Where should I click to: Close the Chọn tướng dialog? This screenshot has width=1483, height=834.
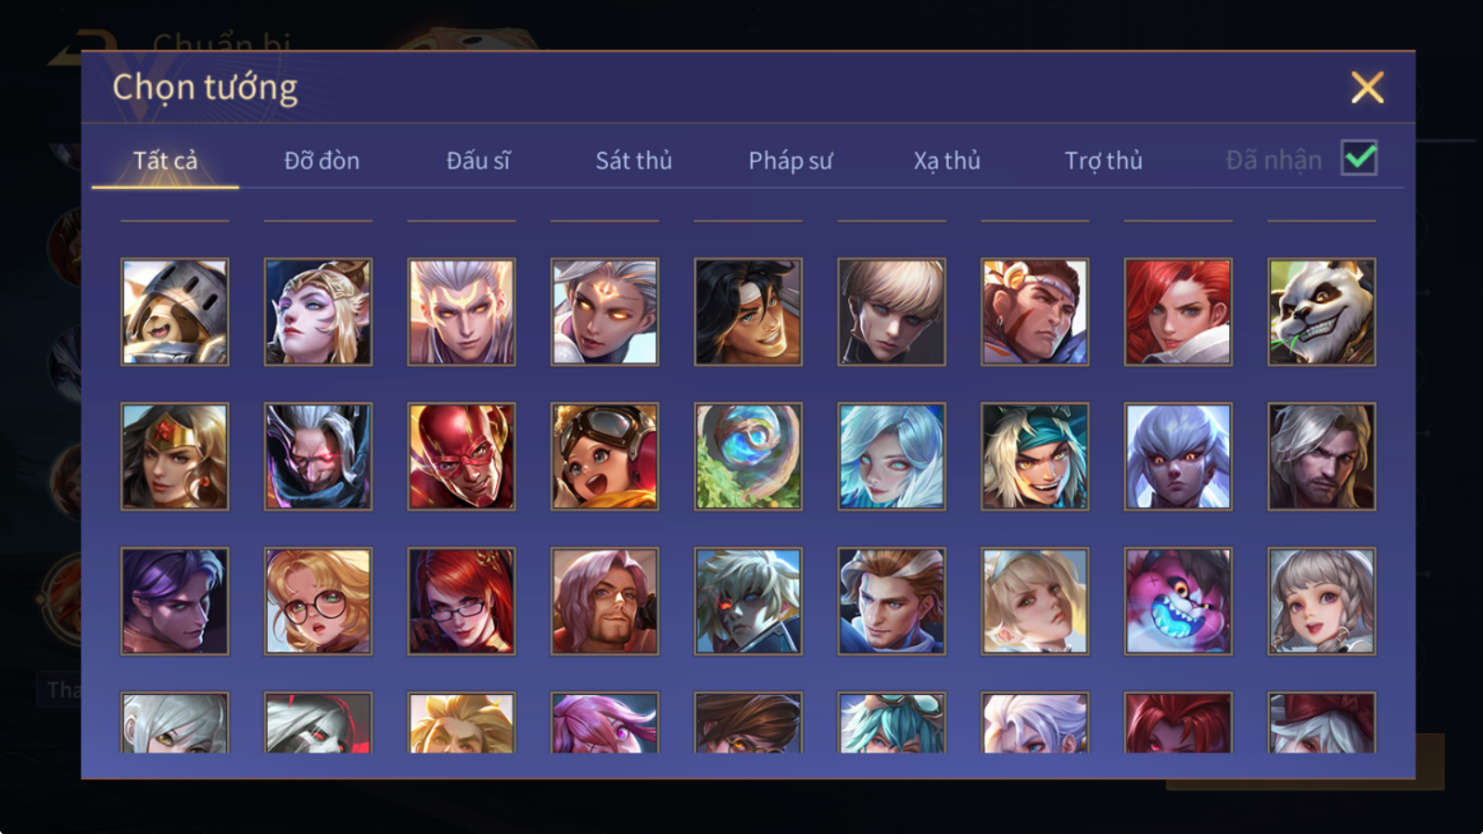coord(1367,87)
